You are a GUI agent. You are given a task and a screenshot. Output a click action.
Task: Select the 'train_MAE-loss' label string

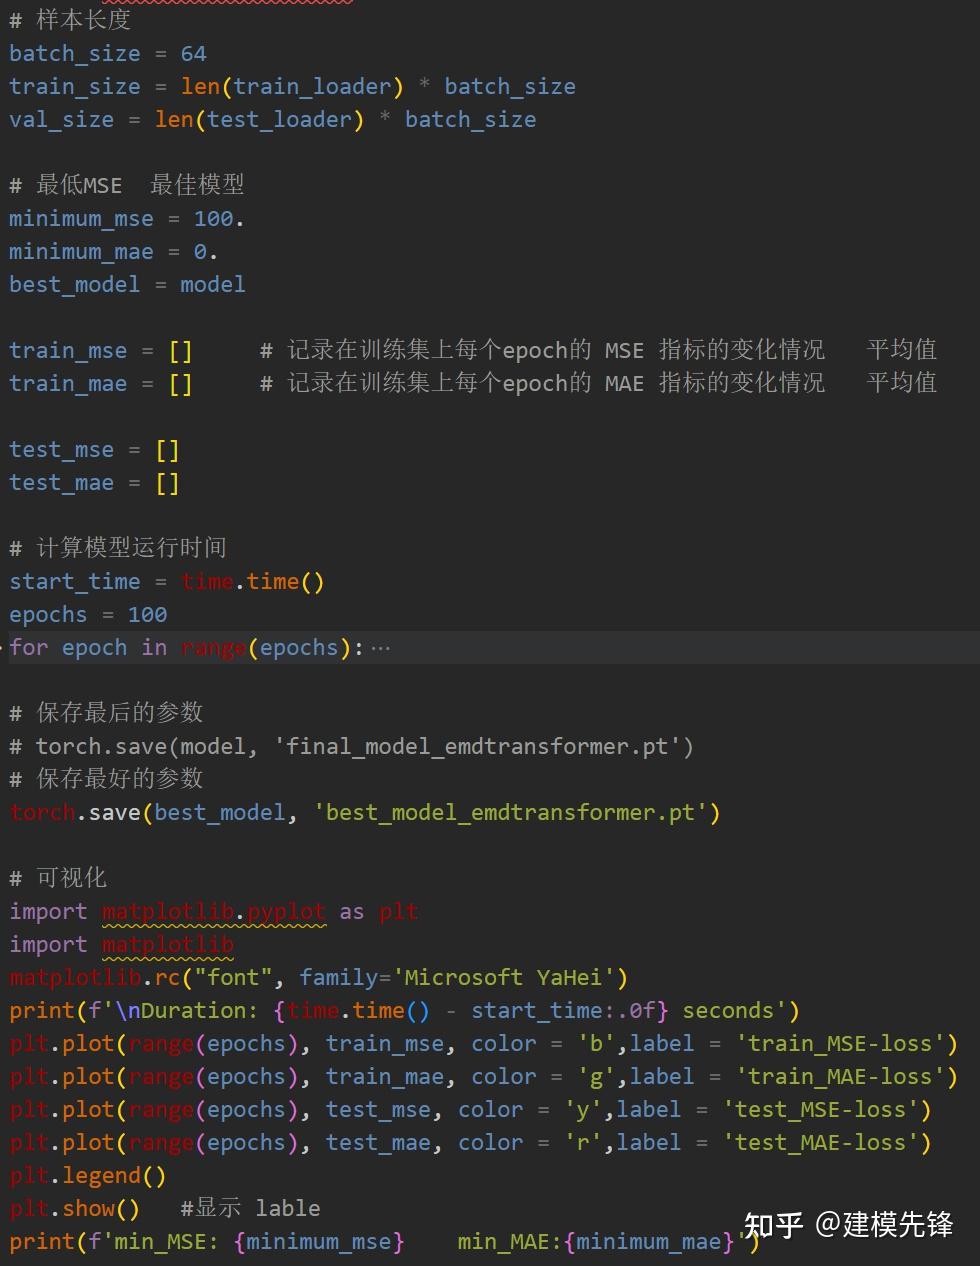click(x=841, y=1077)
